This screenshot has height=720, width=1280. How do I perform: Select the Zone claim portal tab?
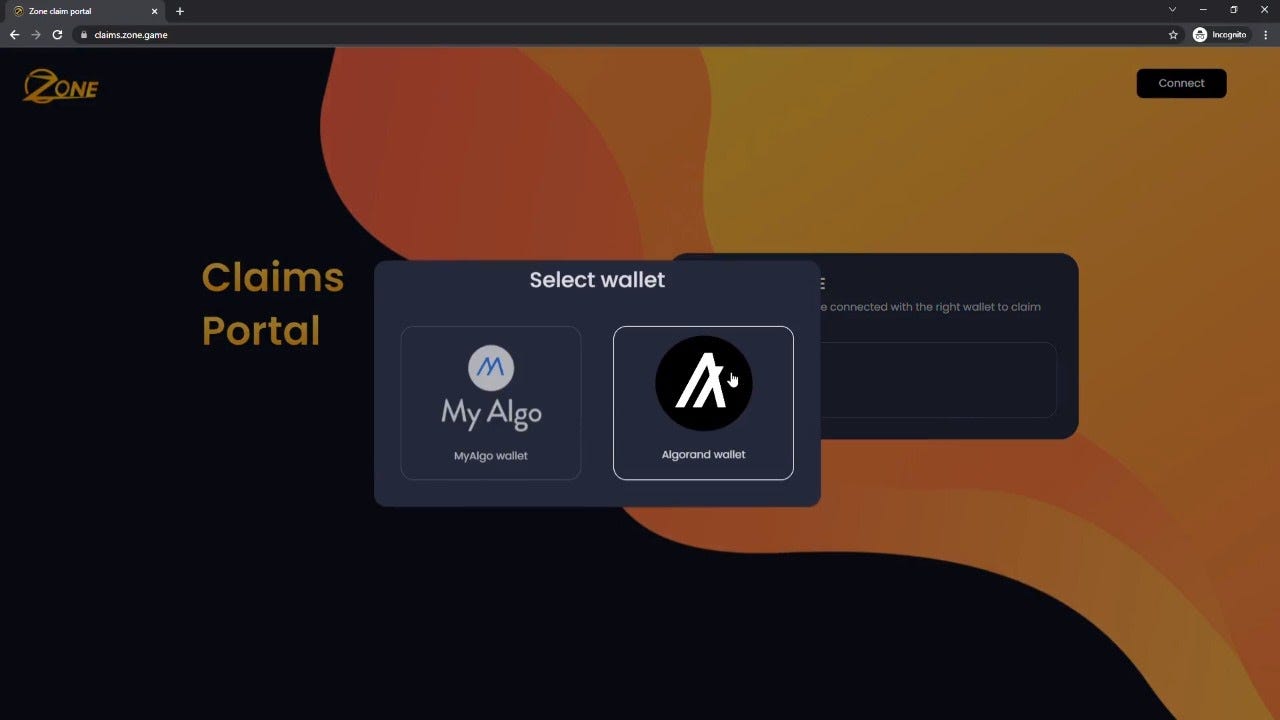(x=85, y=11)
